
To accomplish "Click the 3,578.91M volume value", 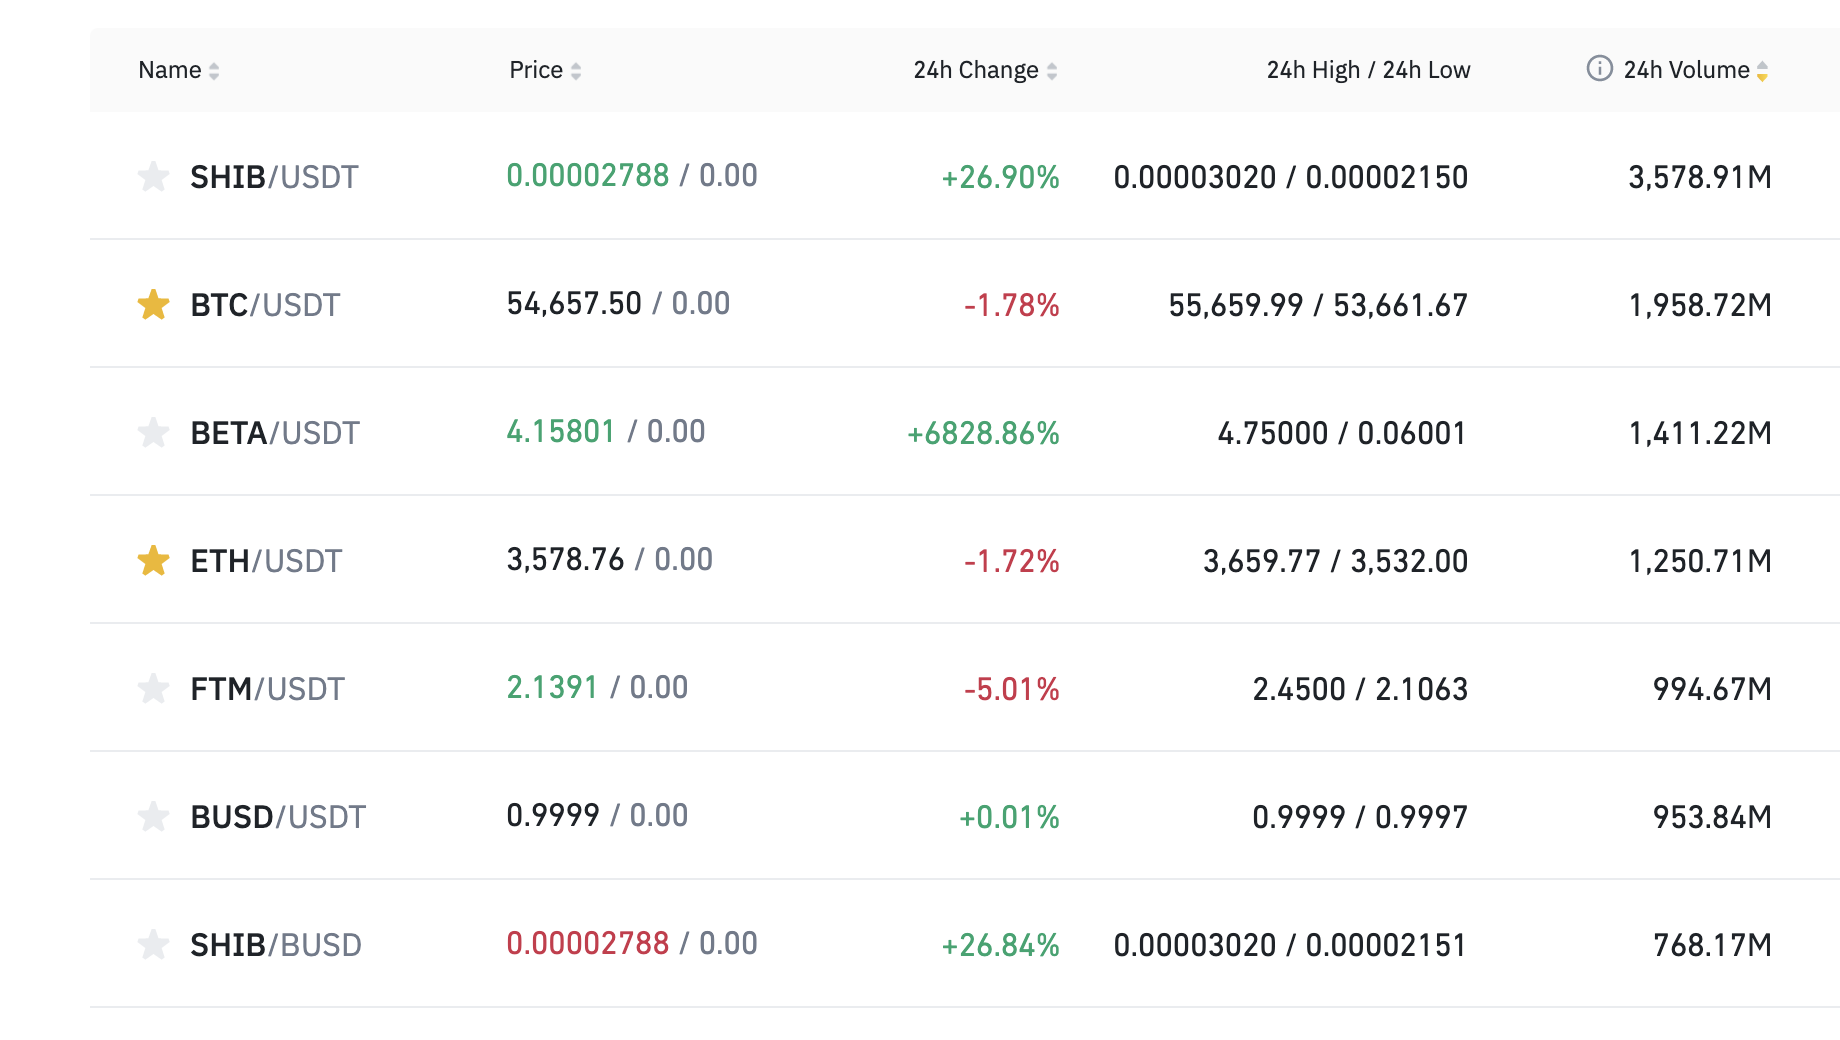I will [1700, 177].
